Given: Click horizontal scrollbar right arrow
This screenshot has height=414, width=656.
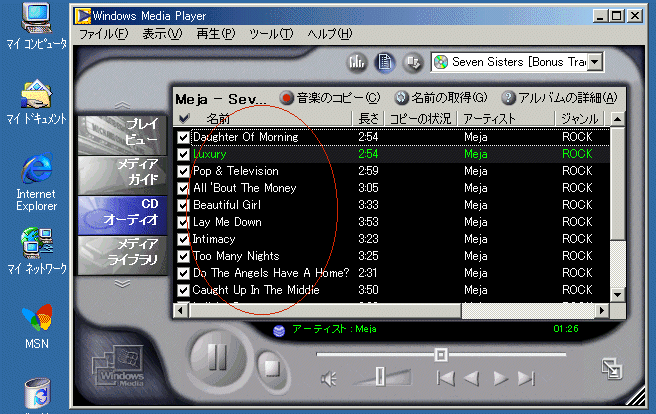Looking at the screenshot, I should coord(602,311).
